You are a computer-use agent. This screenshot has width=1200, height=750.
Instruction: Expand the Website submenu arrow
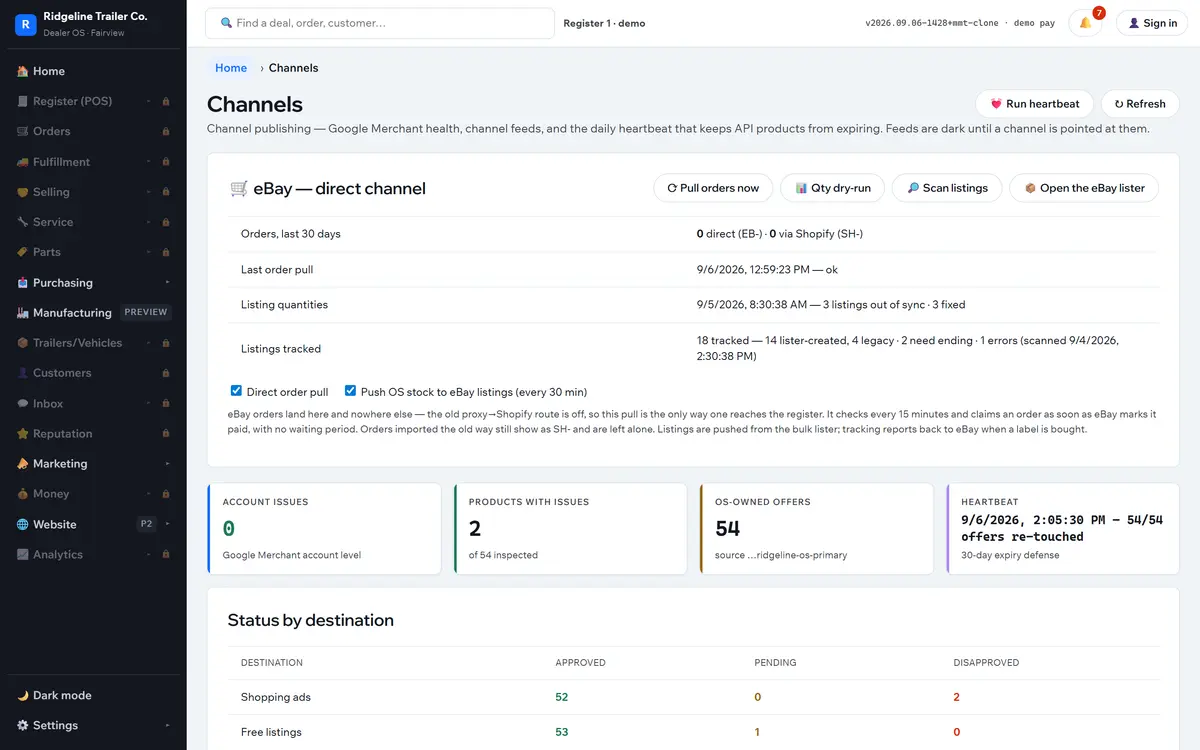[167, 524]
